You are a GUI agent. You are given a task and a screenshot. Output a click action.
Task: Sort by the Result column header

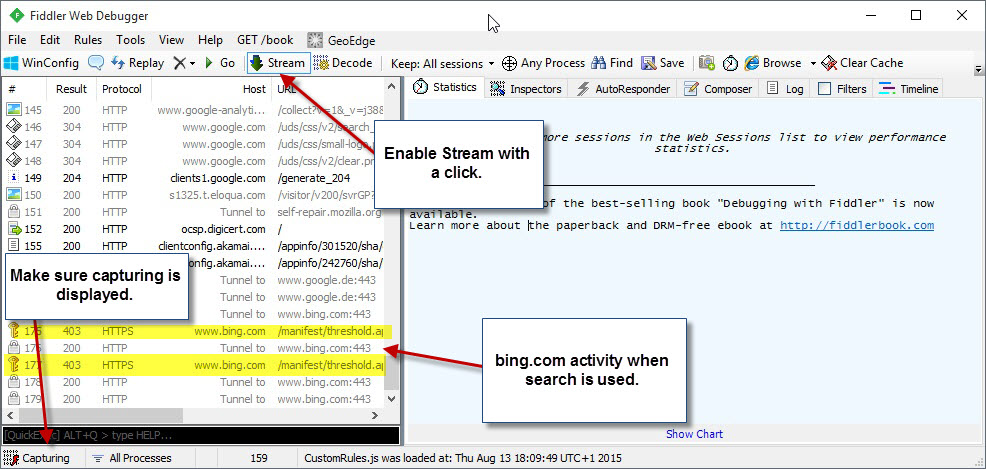pyautogui.click(x=72, y=89)
